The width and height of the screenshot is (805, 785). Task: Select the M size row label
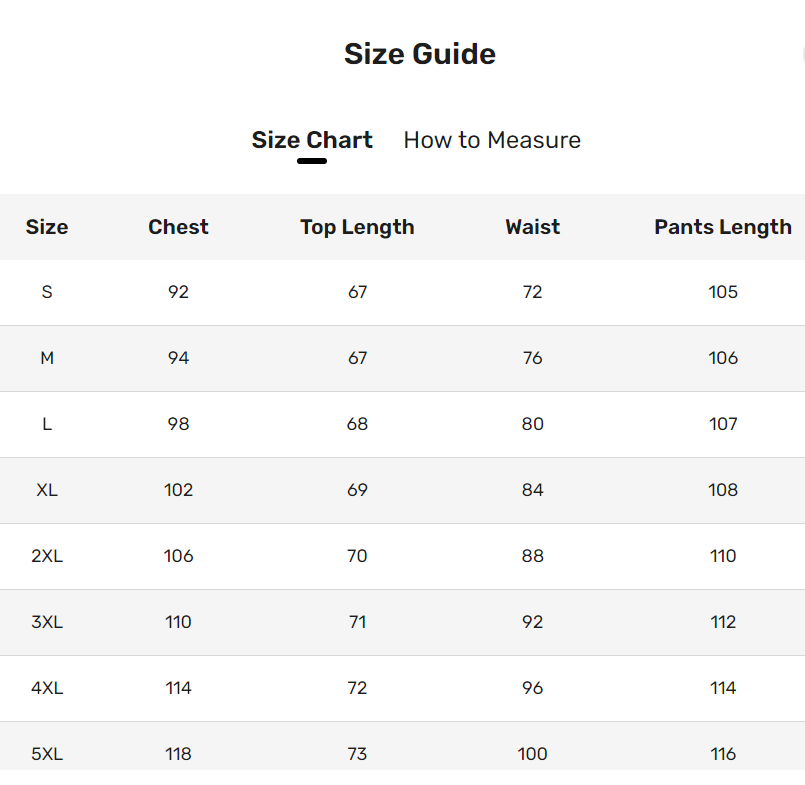[x=47, y=358]
